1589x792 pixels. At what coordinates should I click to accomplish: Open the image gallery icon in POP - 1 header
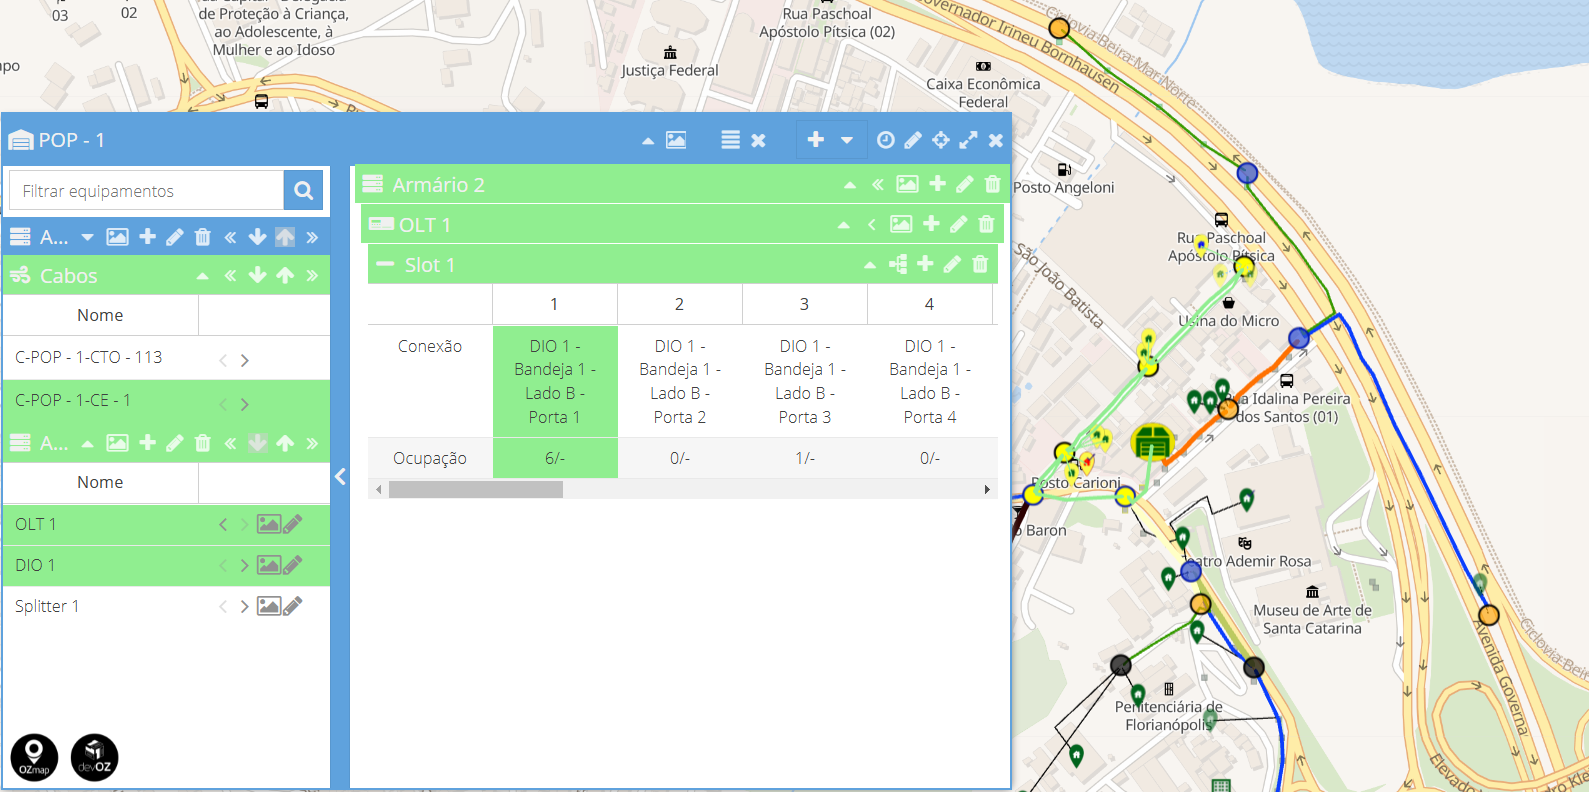pyautogui.click(x=676, y=140)
